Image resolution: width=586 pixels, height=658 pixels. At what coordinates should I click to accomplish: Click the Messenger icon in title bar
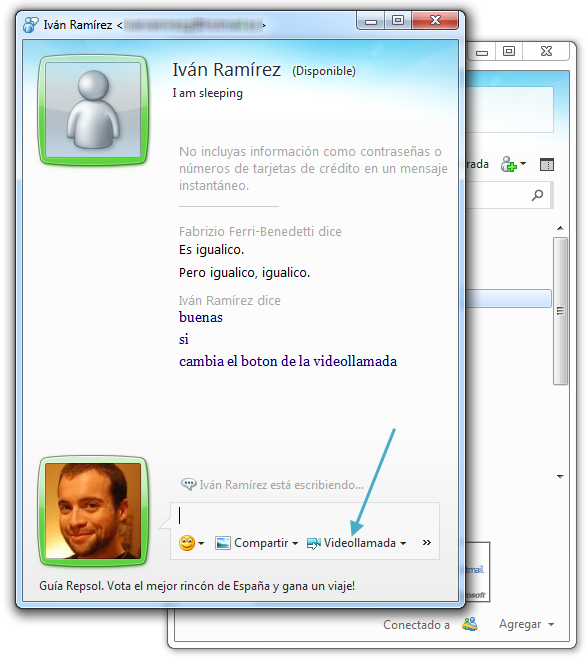click(31, 25)
